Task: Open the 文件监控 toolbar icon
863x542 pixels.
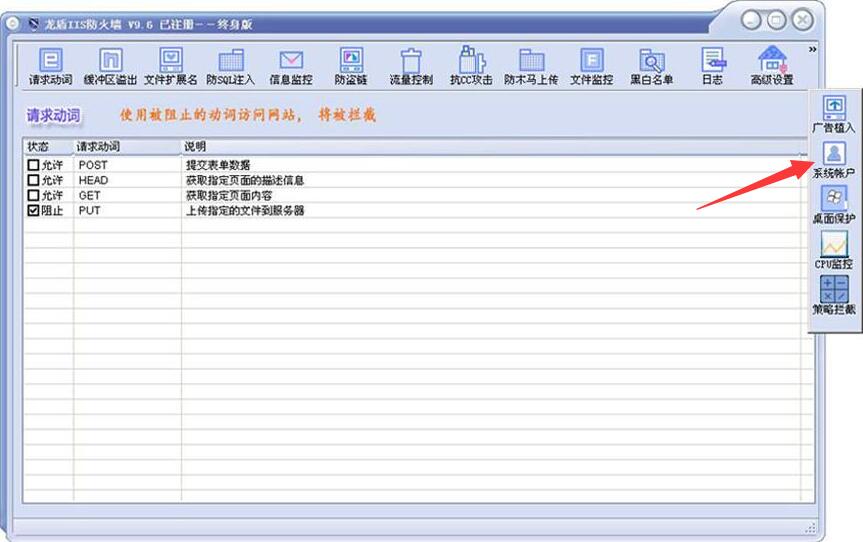Action: (592, 67)
